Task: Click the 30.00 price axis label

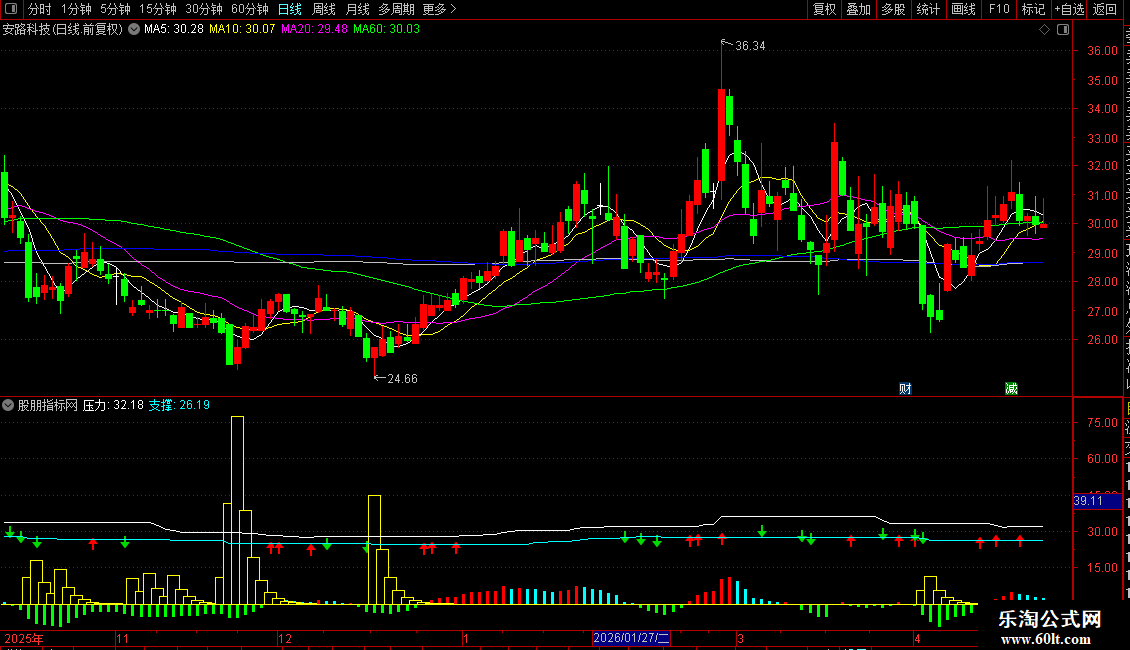Action: [1103, 224]
